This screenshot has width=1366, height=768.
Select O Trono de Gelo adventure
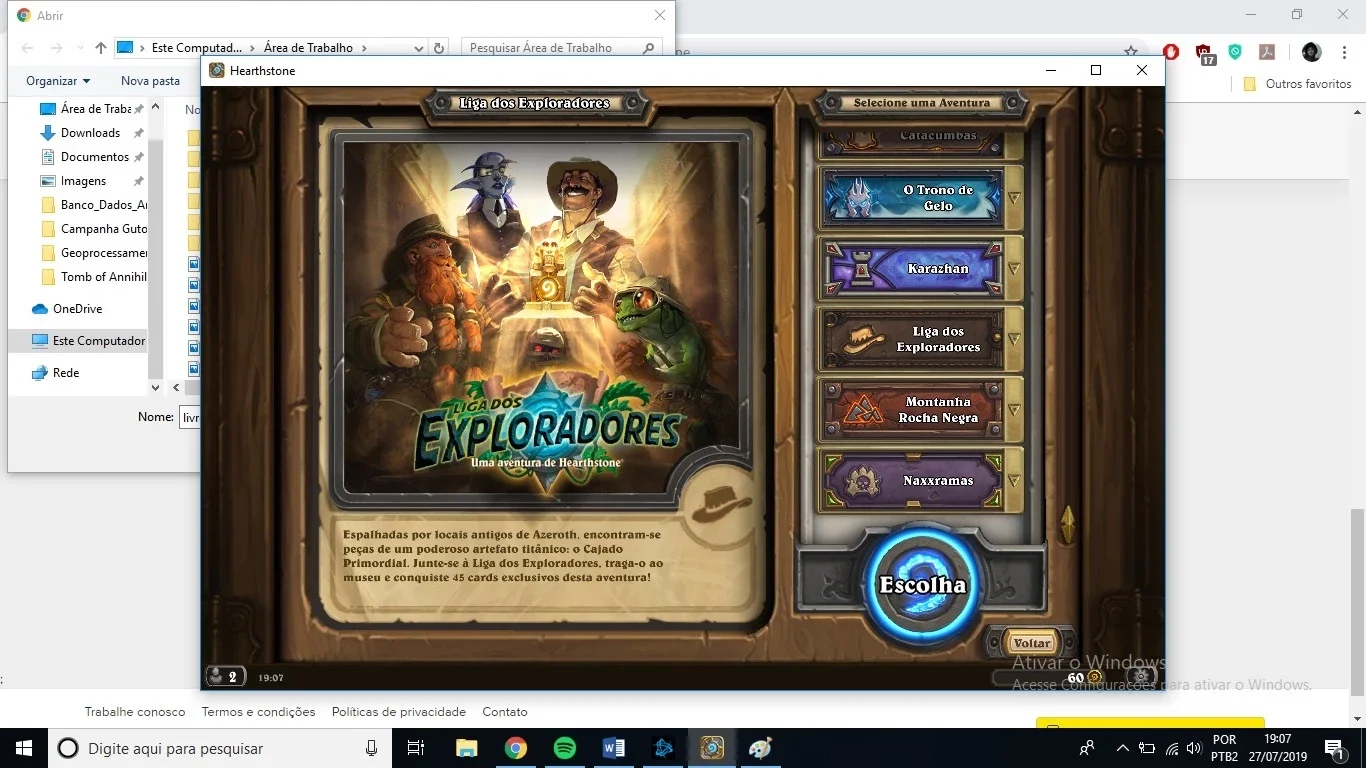tap(912, 198)
